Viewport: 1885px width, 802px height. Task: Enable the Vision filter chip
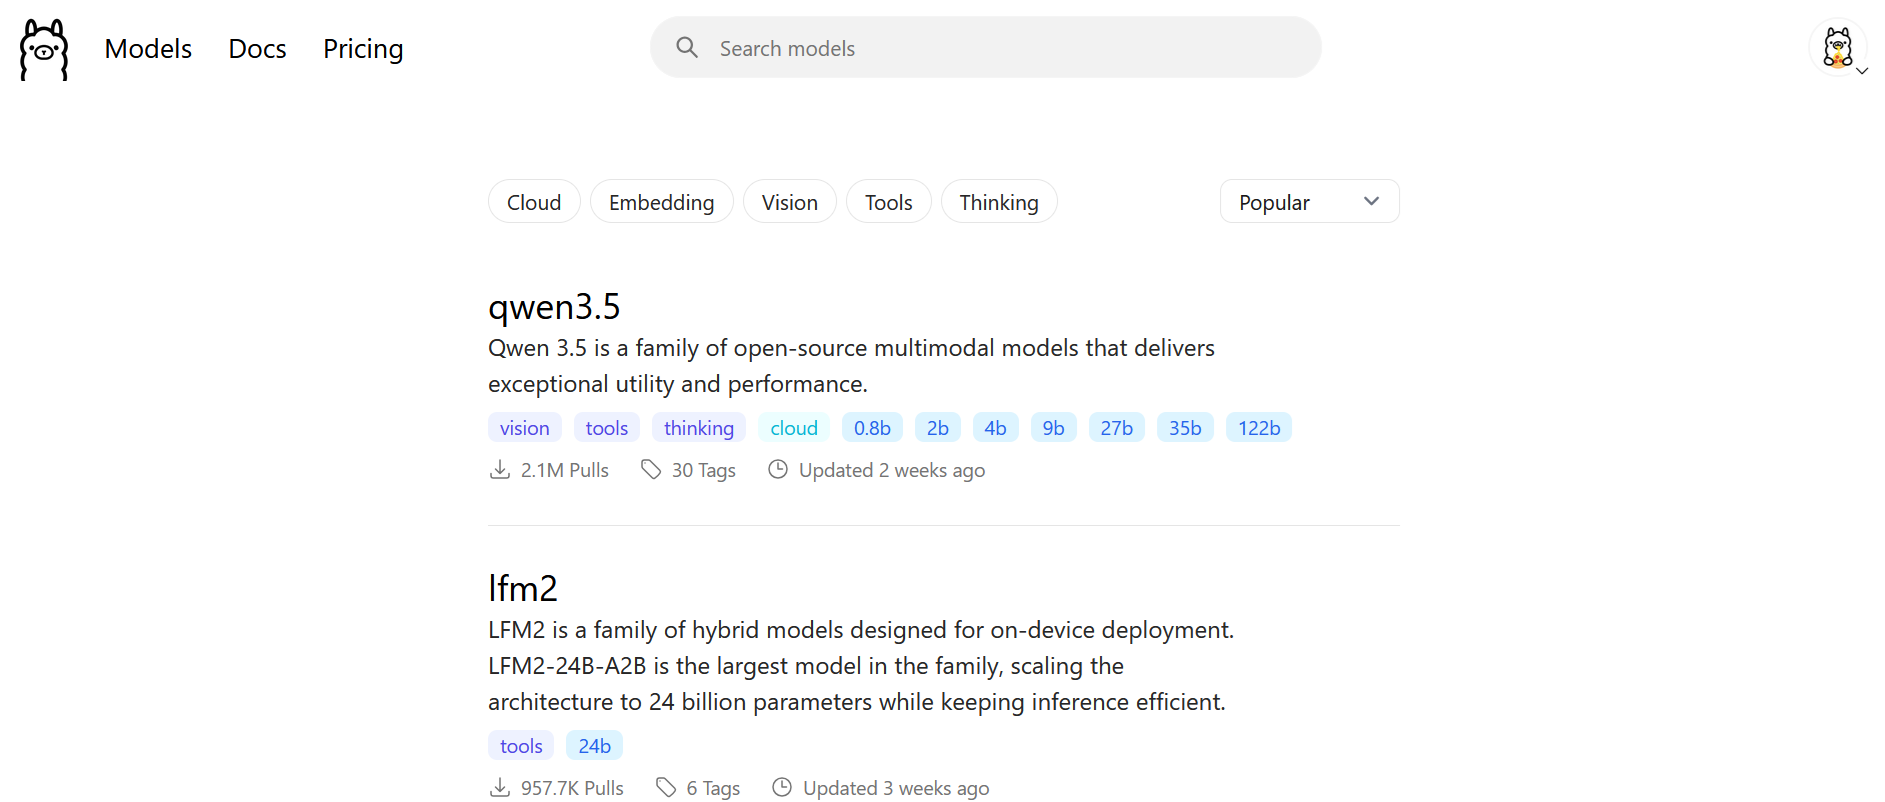point(789,202)
